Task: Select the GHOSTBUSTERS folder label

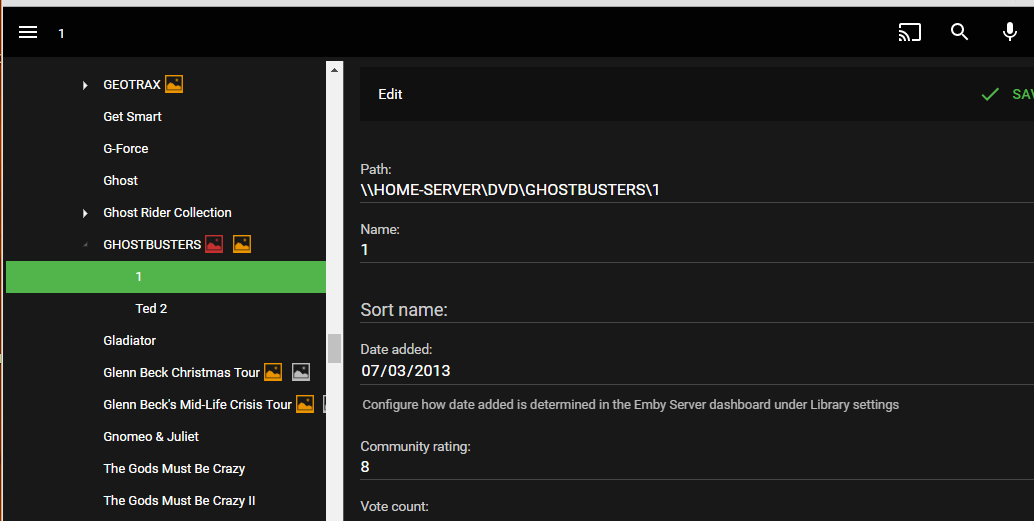Action: pyautogui.click(x=152, y=244)
